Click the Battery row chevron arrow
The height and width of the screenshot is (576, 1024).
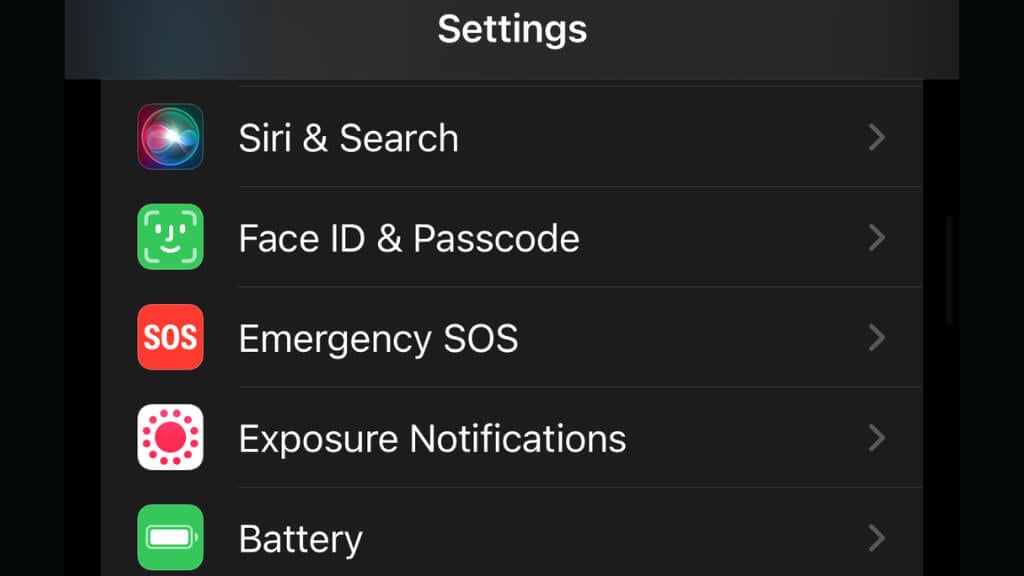876,538
